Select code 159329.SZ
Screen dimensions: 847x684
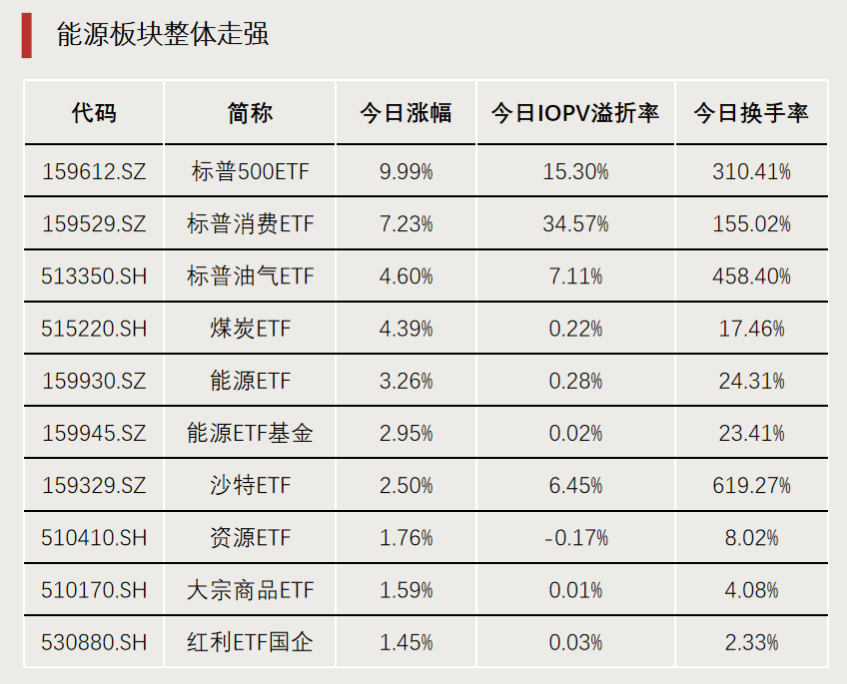(94, 485)
